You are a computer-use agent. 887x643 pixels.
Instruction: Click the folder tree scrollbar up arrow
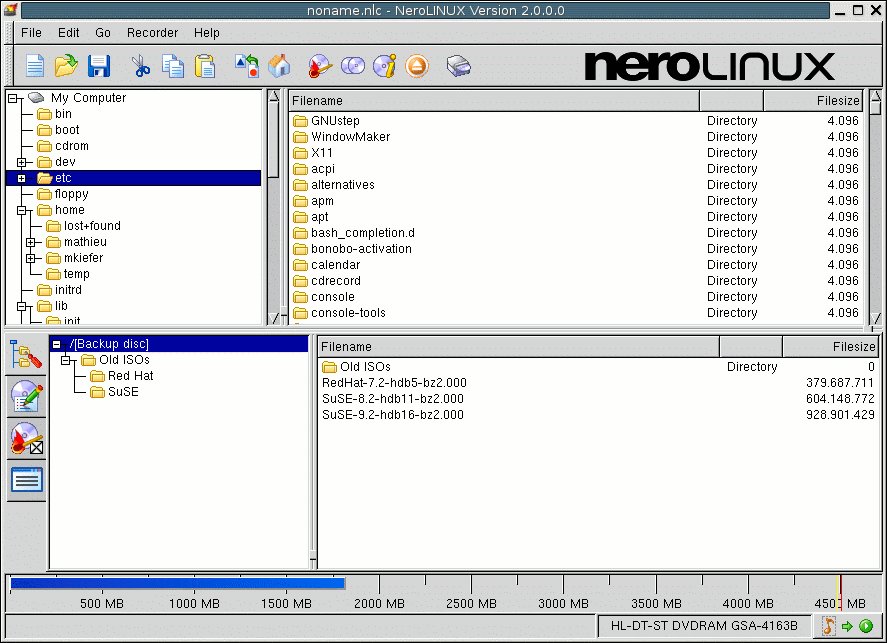click(274, 96)
